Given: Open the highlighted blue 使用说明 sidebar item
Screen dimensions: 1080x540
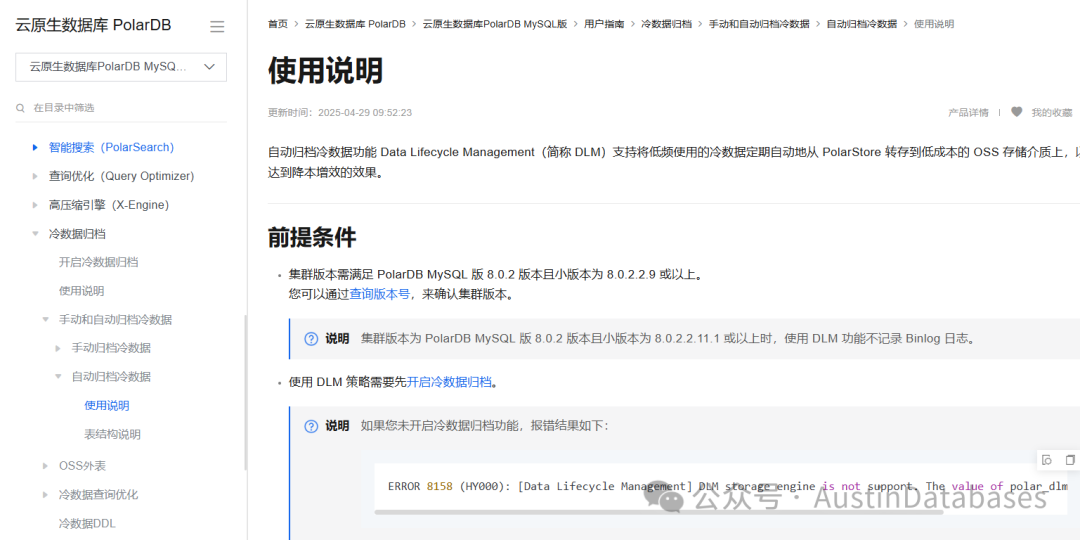Looking at the screenshot, I should (x=107, y=406).
